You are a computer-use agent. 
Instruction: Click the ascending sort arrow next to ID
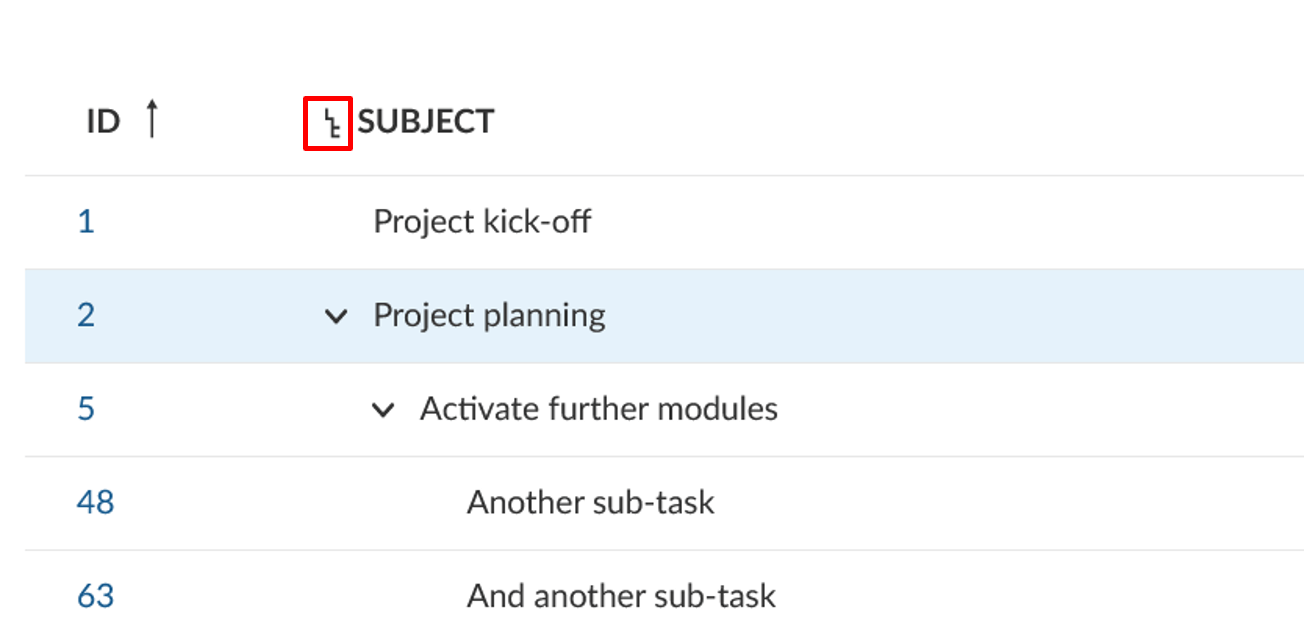pos(151,120)
